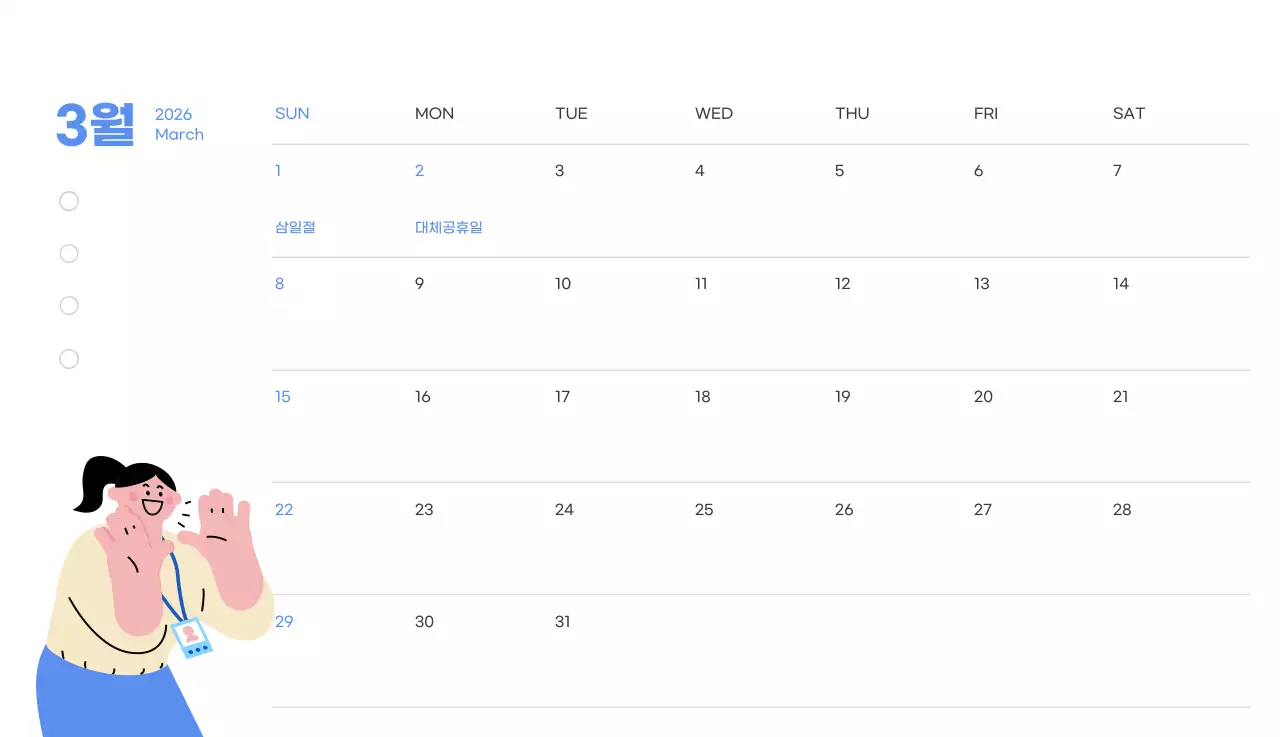Select the WED column header
The height and width of the screenshot is (737, 1280).
[713, 114]
